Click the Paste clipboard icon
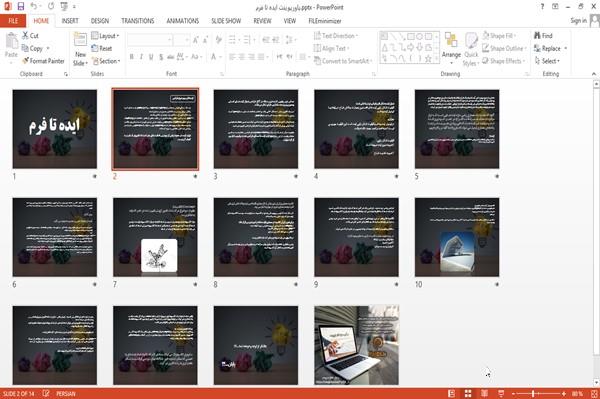 11,41
